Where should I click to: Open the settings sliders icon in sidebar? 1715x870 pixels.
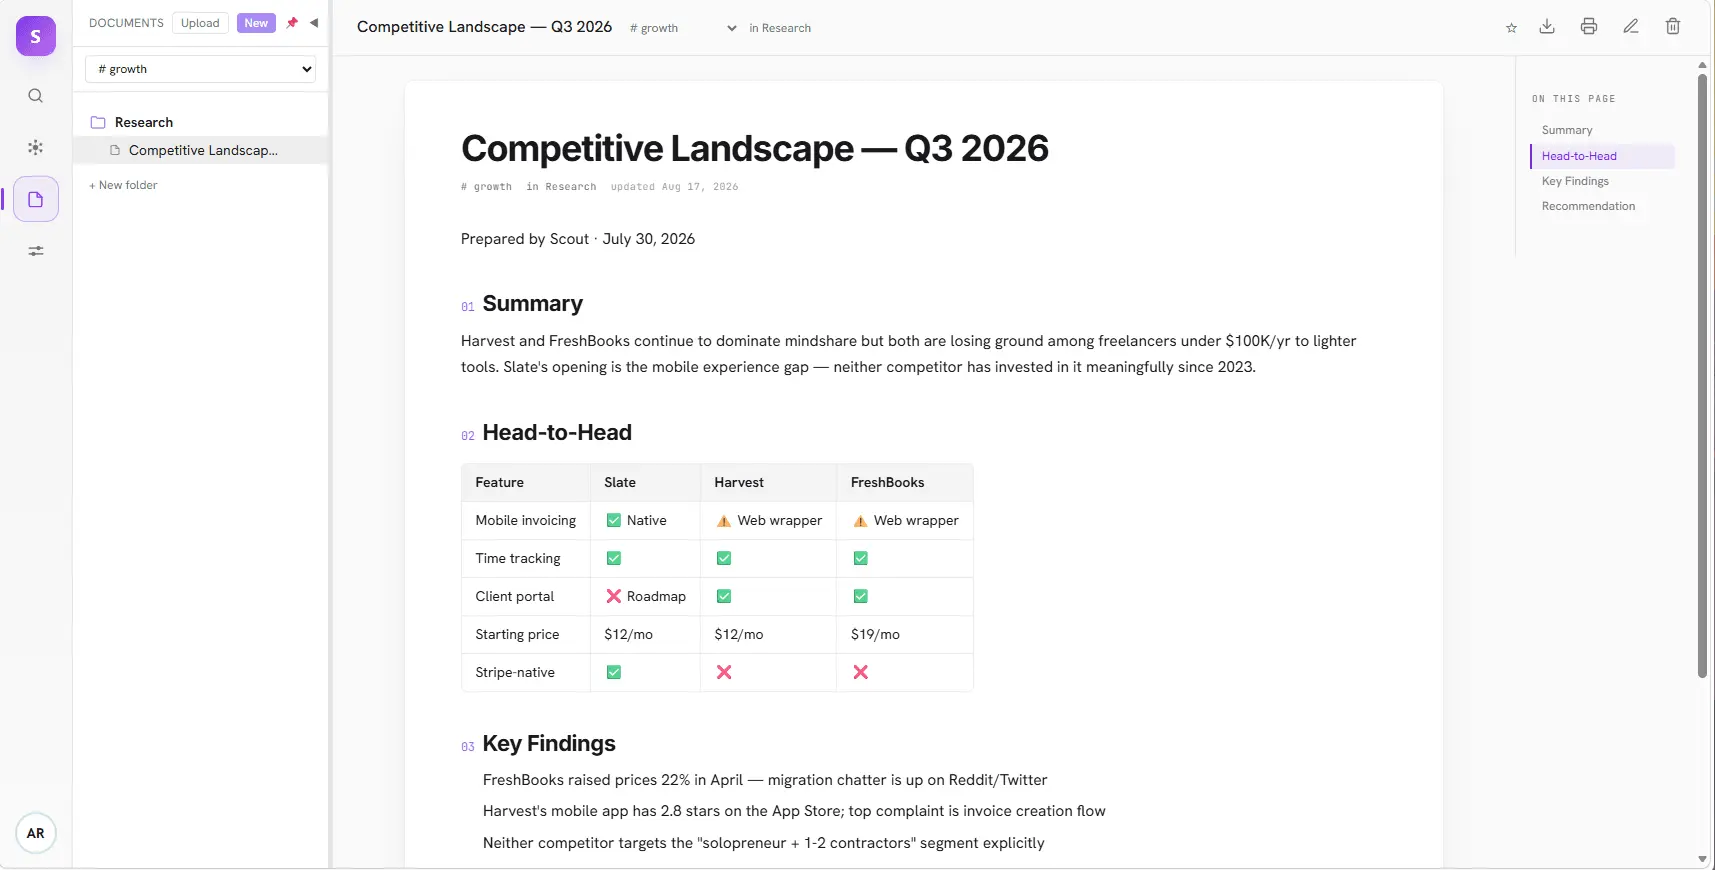point(36,251)
